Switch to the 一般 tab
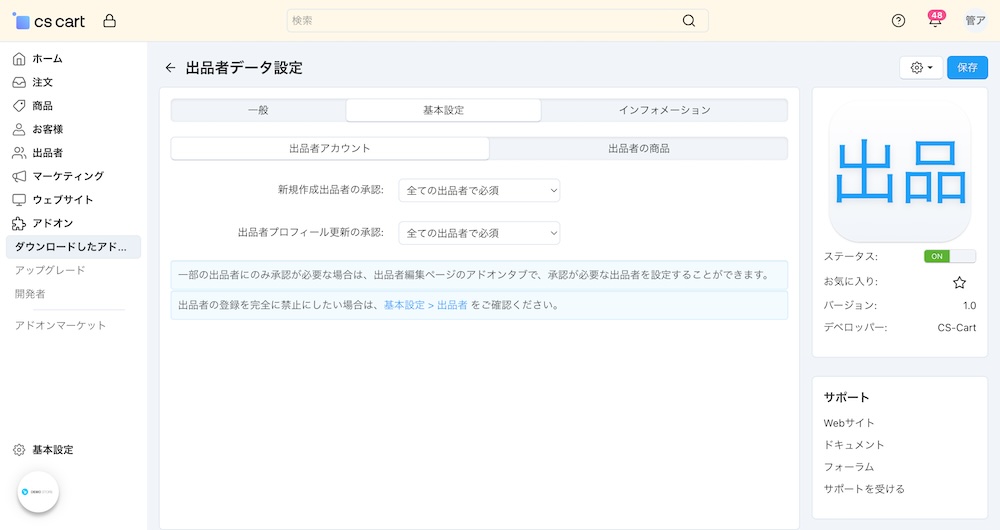The height and width of the screenshot is (530, 1000). tap(258, 110)
